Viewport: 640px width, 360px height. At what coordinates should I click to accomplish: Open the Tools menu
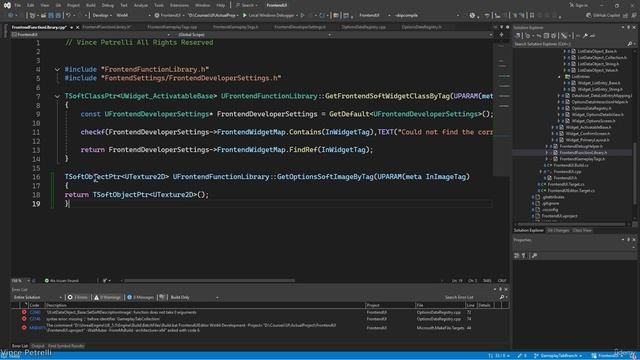pyautogui.click(x=159, y=5)
